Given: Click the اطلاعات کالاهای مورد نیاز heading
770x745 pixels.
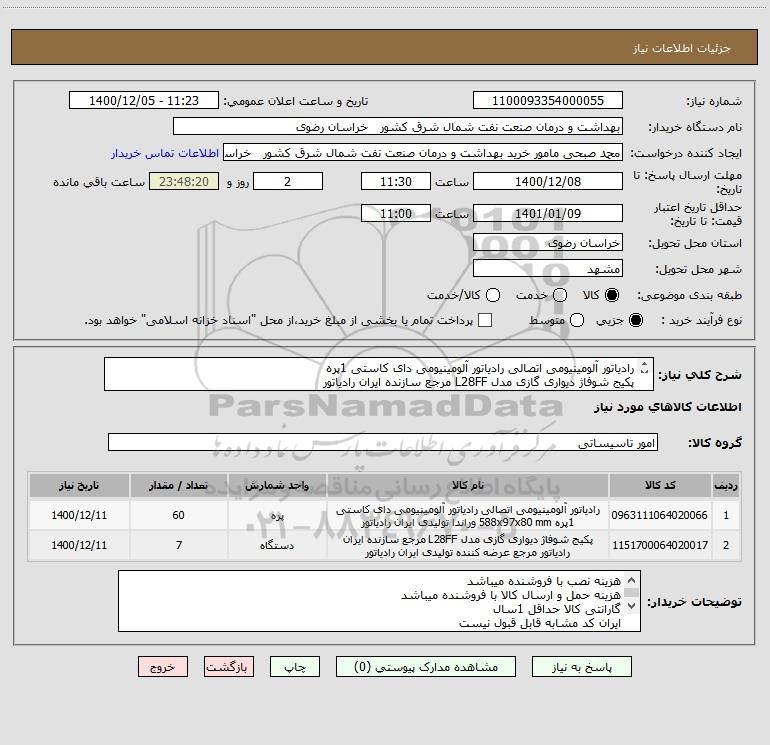Looking at the screenshot, I should 668,407.
